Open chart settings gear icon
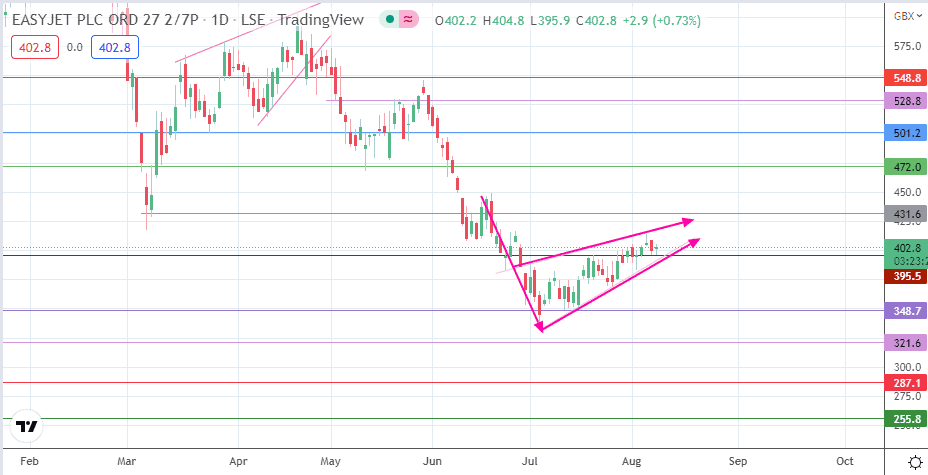 point(914,461)
